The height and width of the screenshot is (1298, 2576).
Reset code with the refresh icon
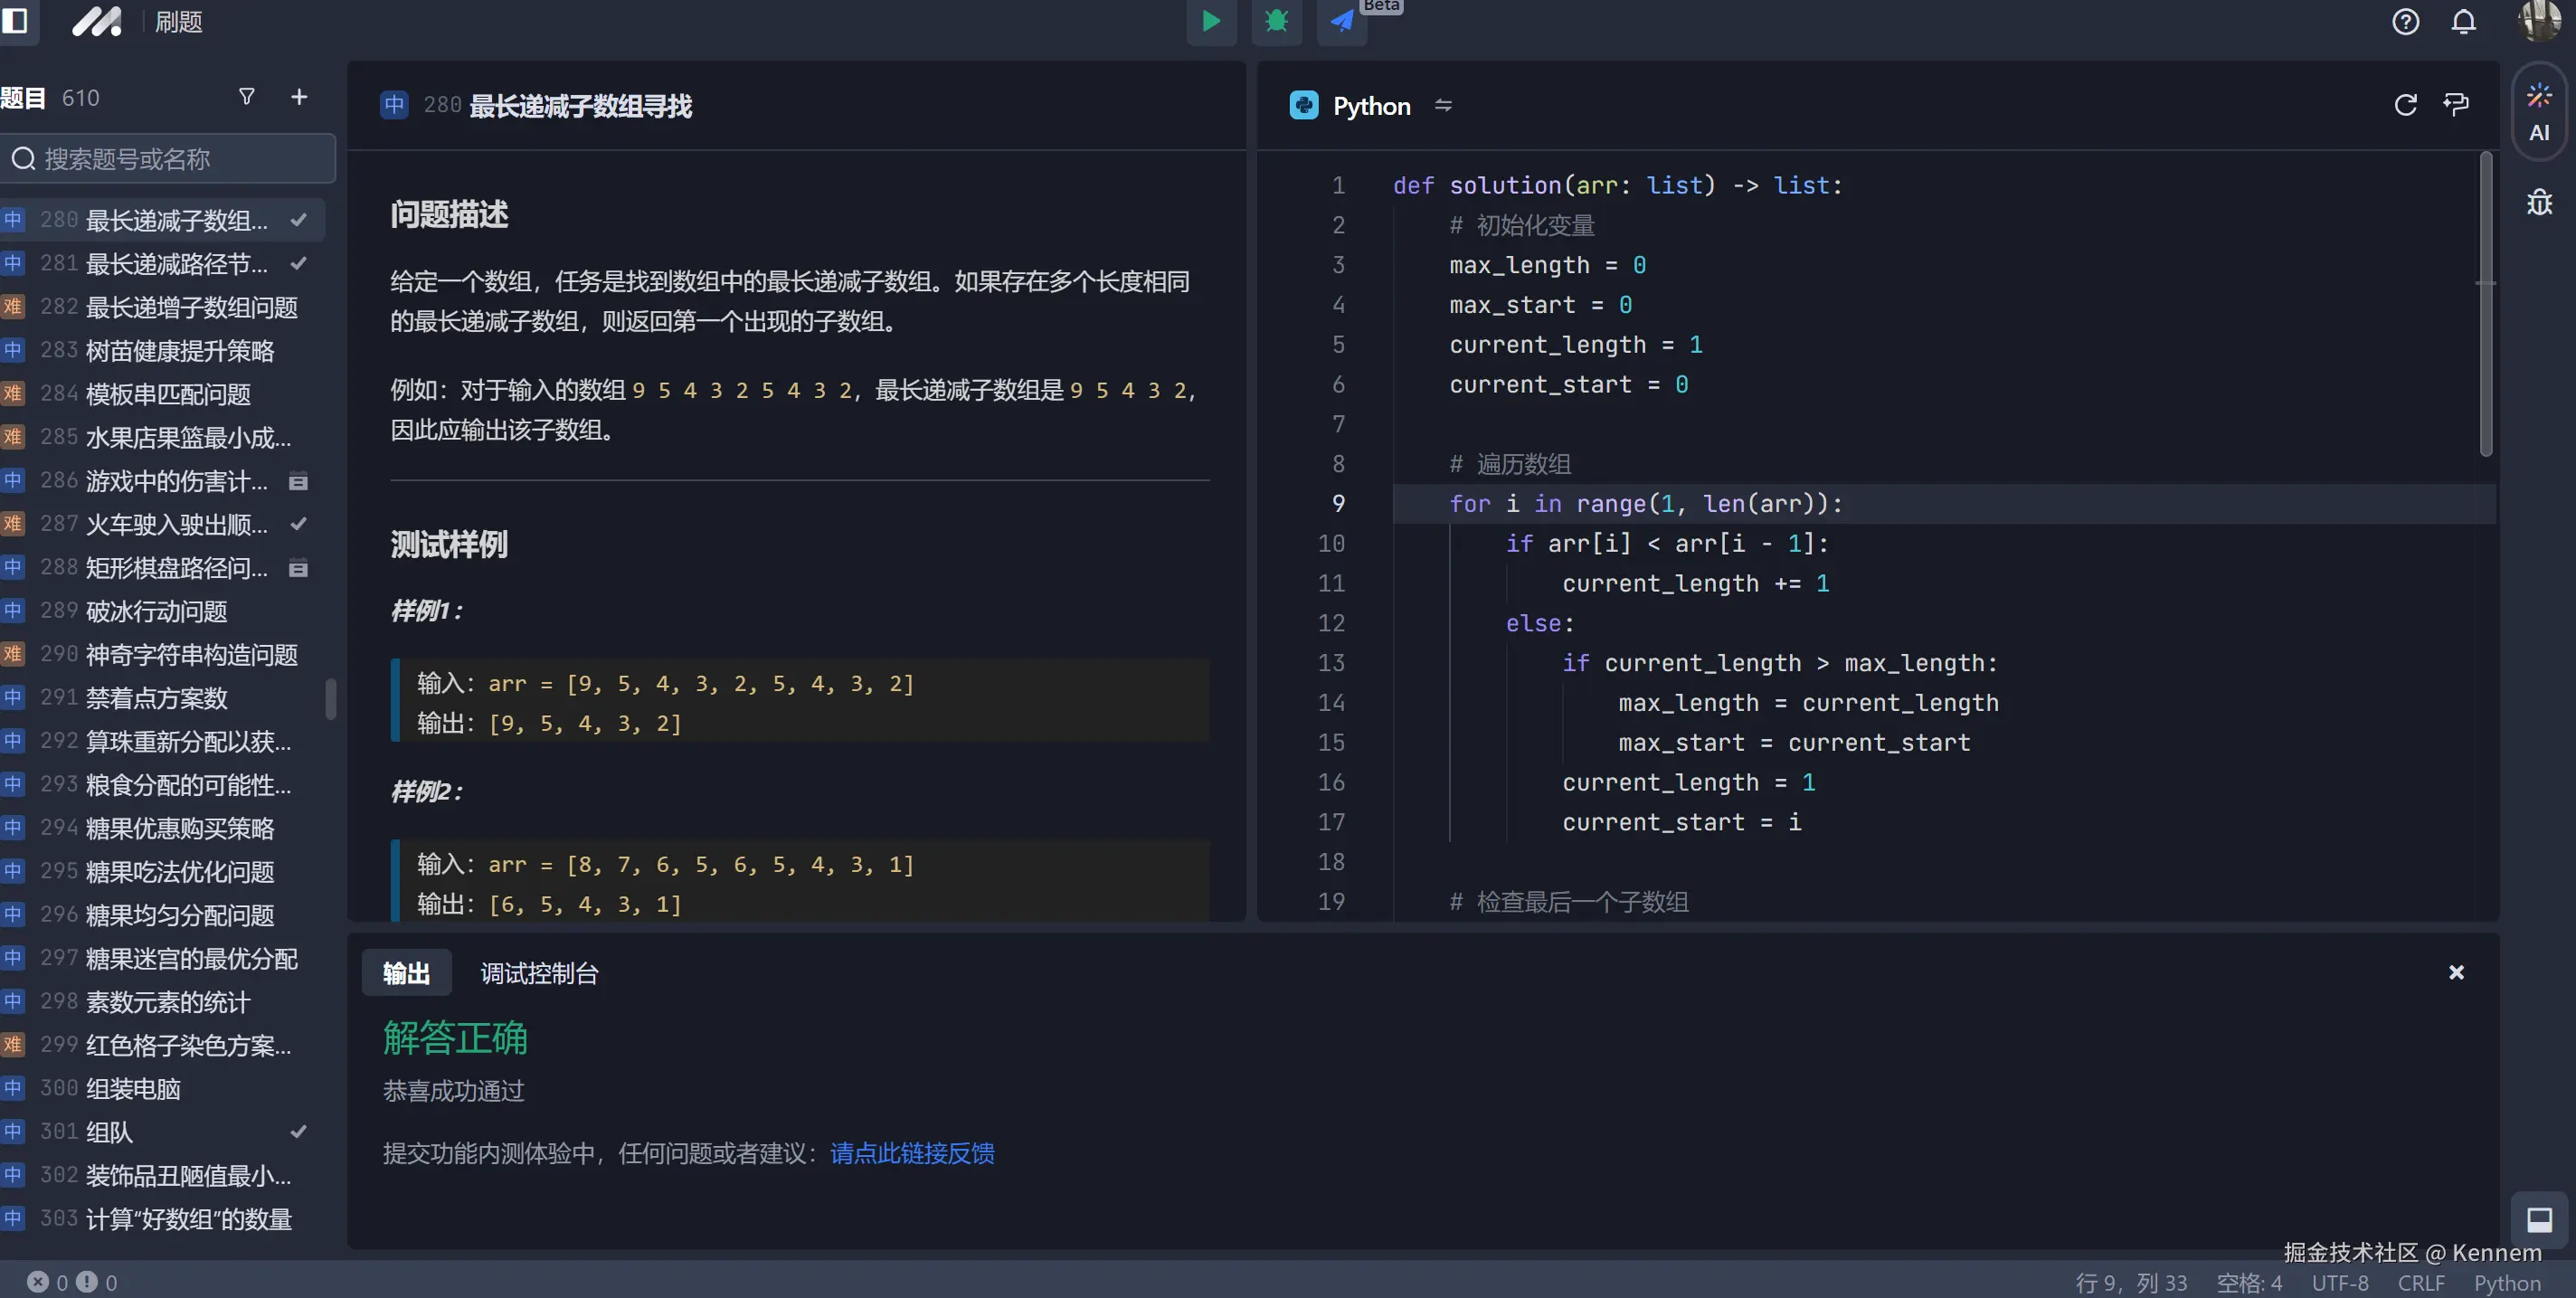point(2405,105)
